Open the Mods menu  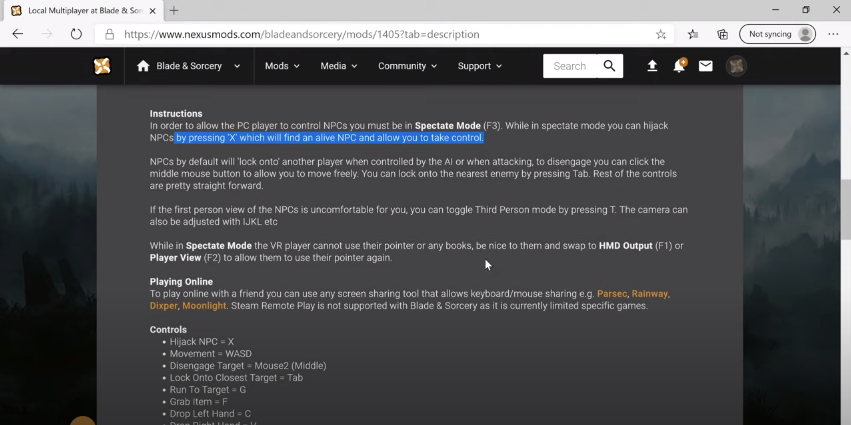coord(282,66)
